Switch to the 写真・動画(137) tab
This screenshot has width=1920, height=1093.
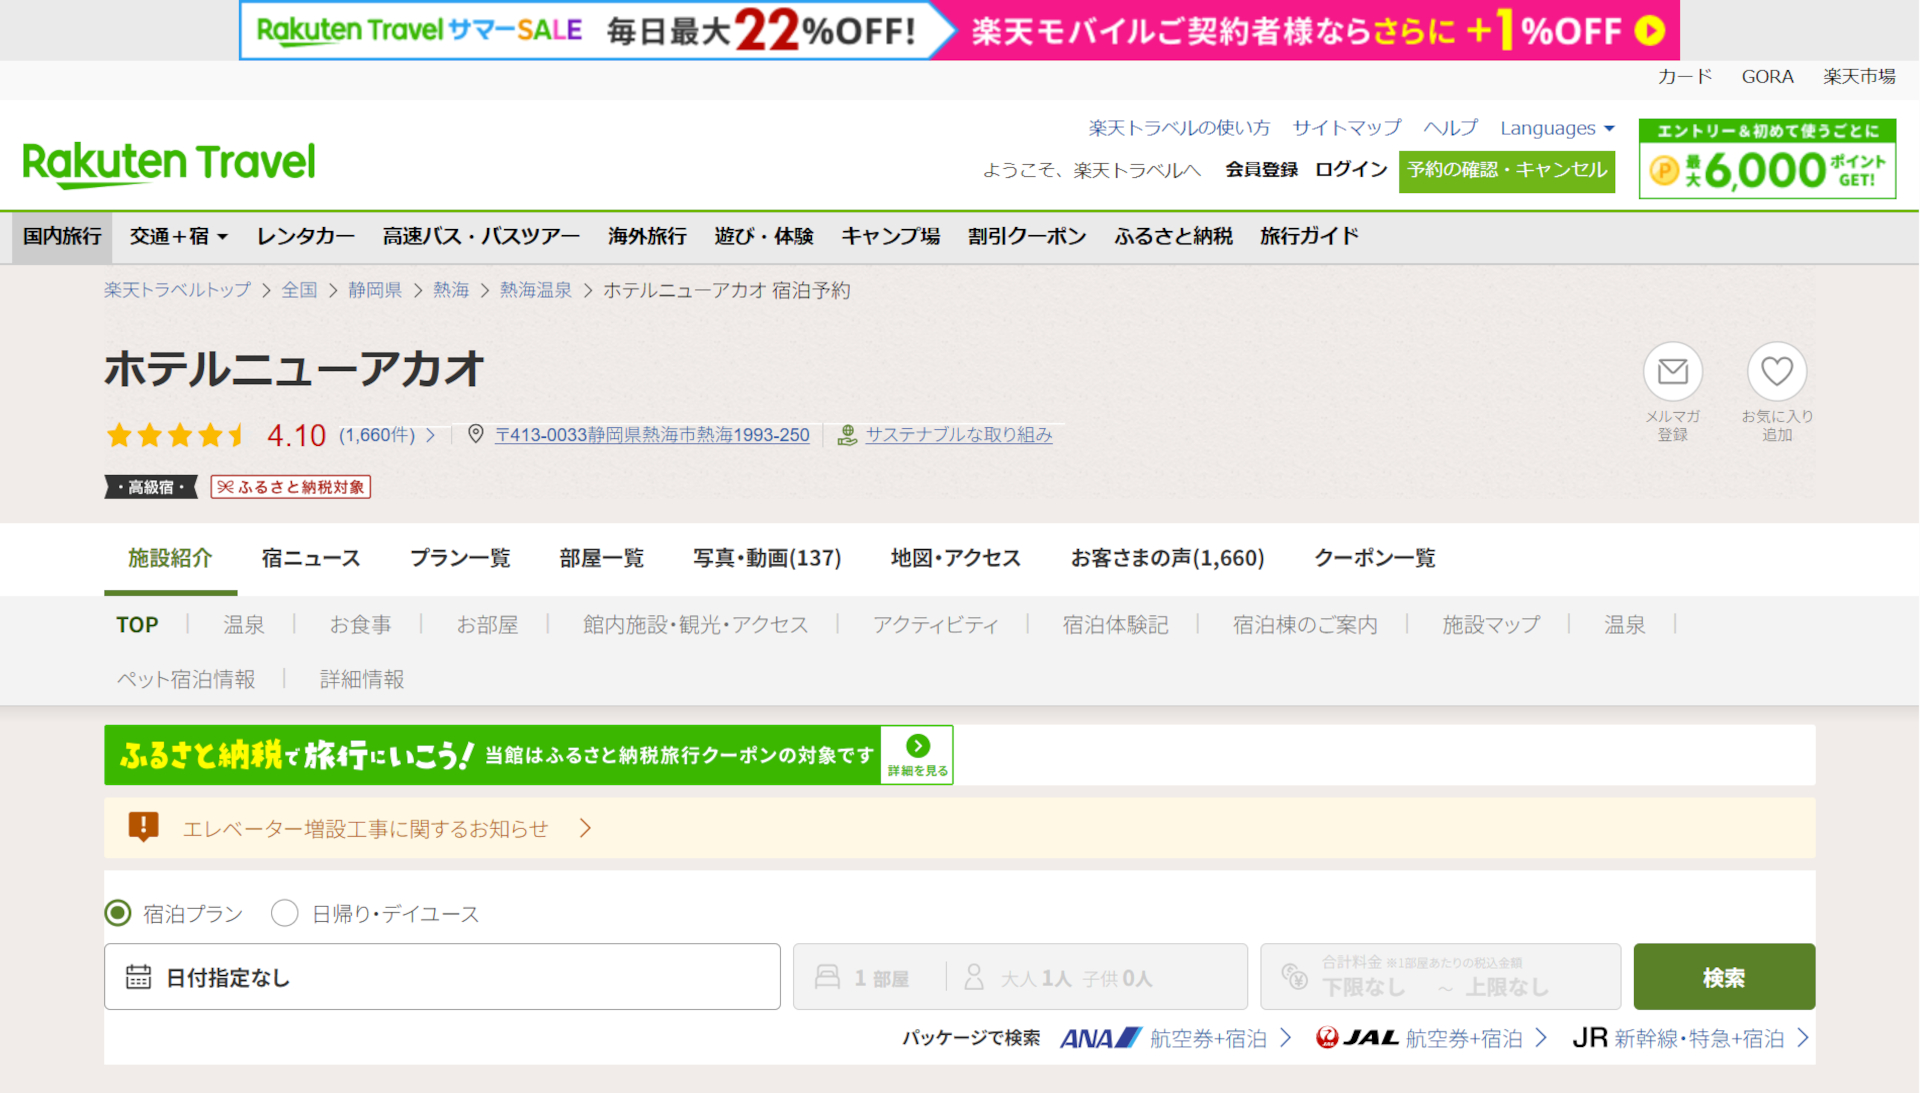(x=767, y=558)
